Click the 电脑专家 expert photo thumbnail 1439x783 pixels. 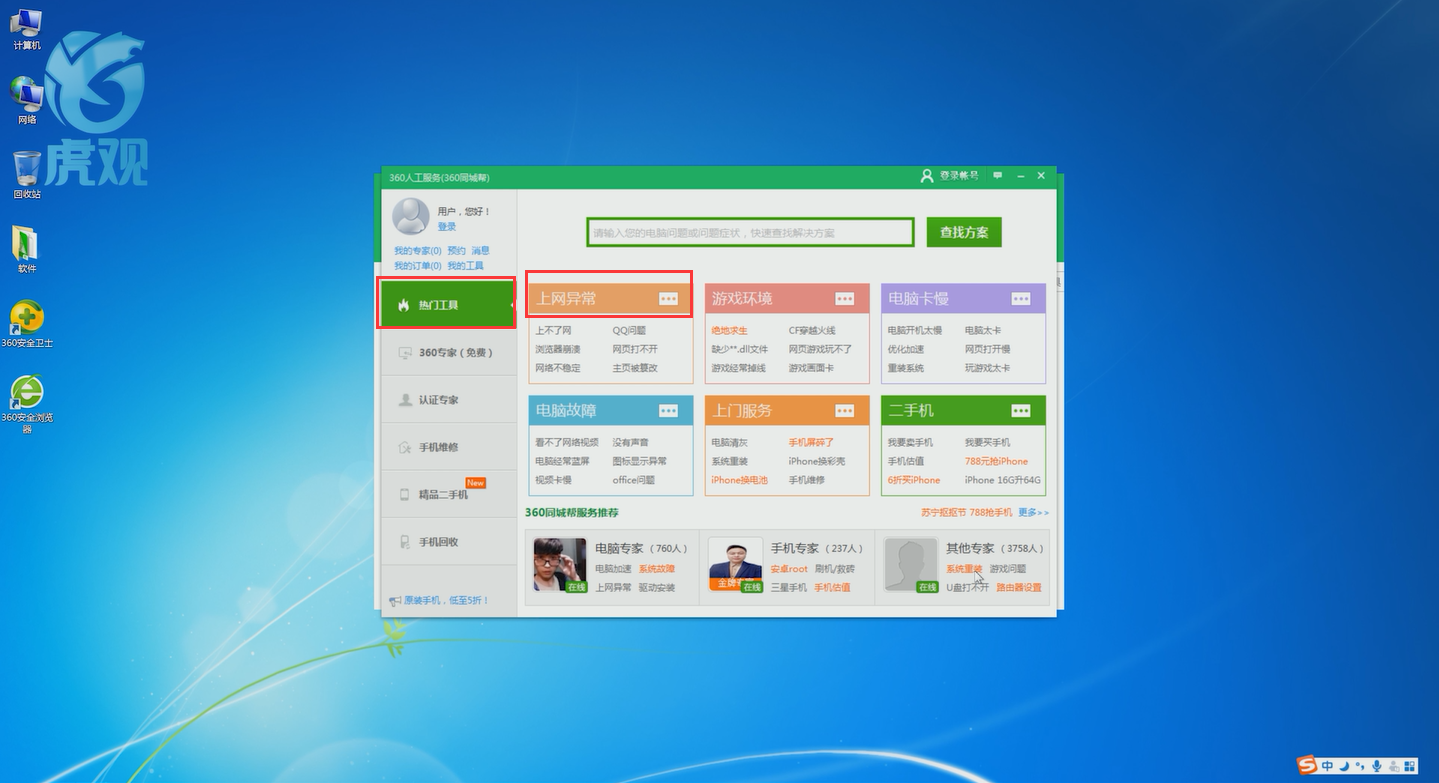[x=559, y=565]
